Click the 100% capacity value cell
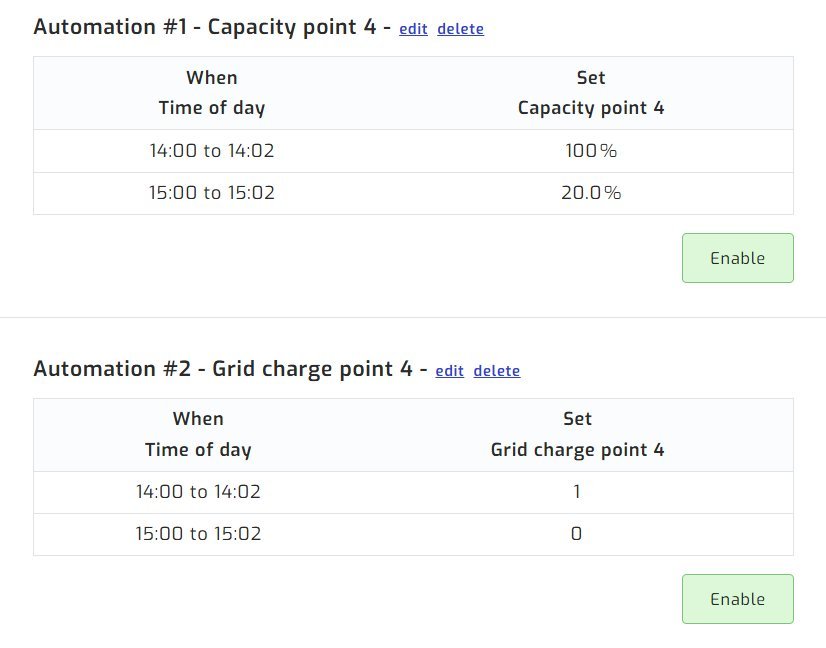826x648 pixels. 591,151
